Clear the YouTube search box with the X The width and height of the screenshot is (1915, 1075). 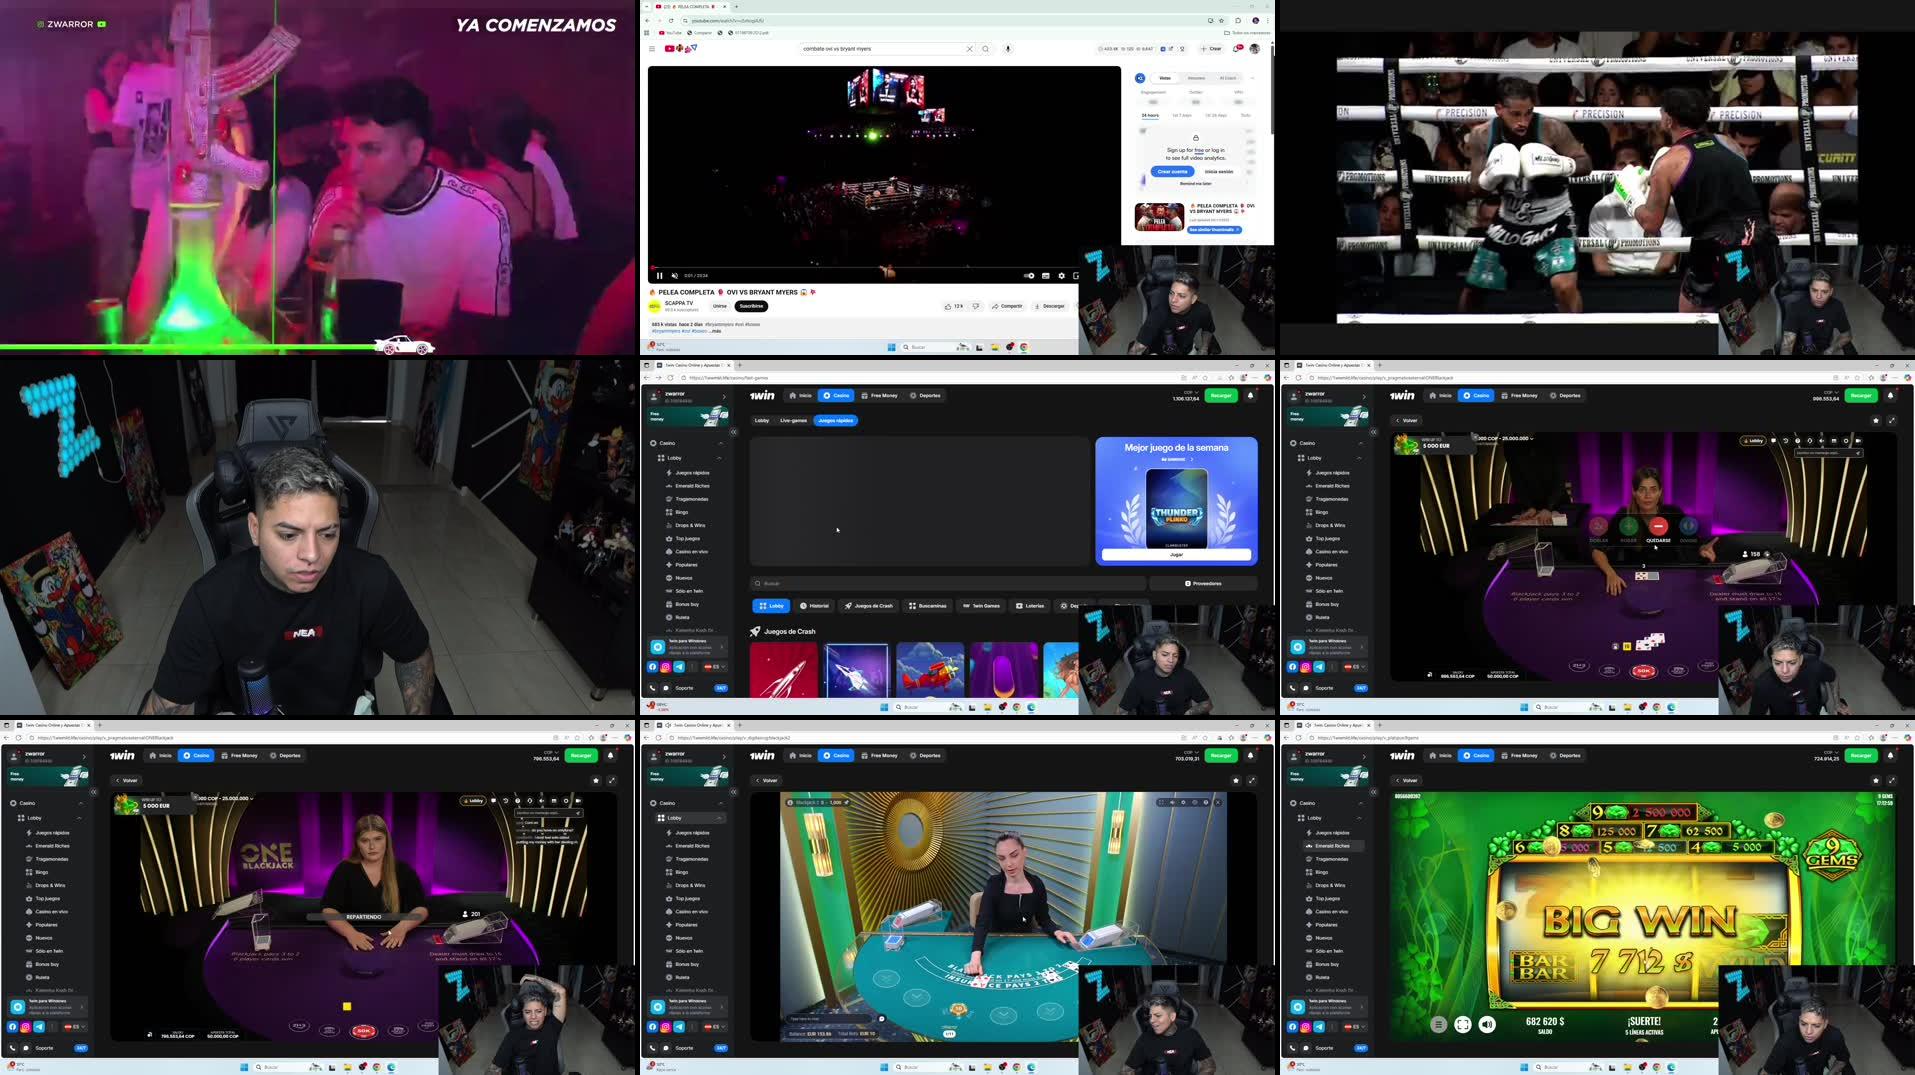[969, 49]
